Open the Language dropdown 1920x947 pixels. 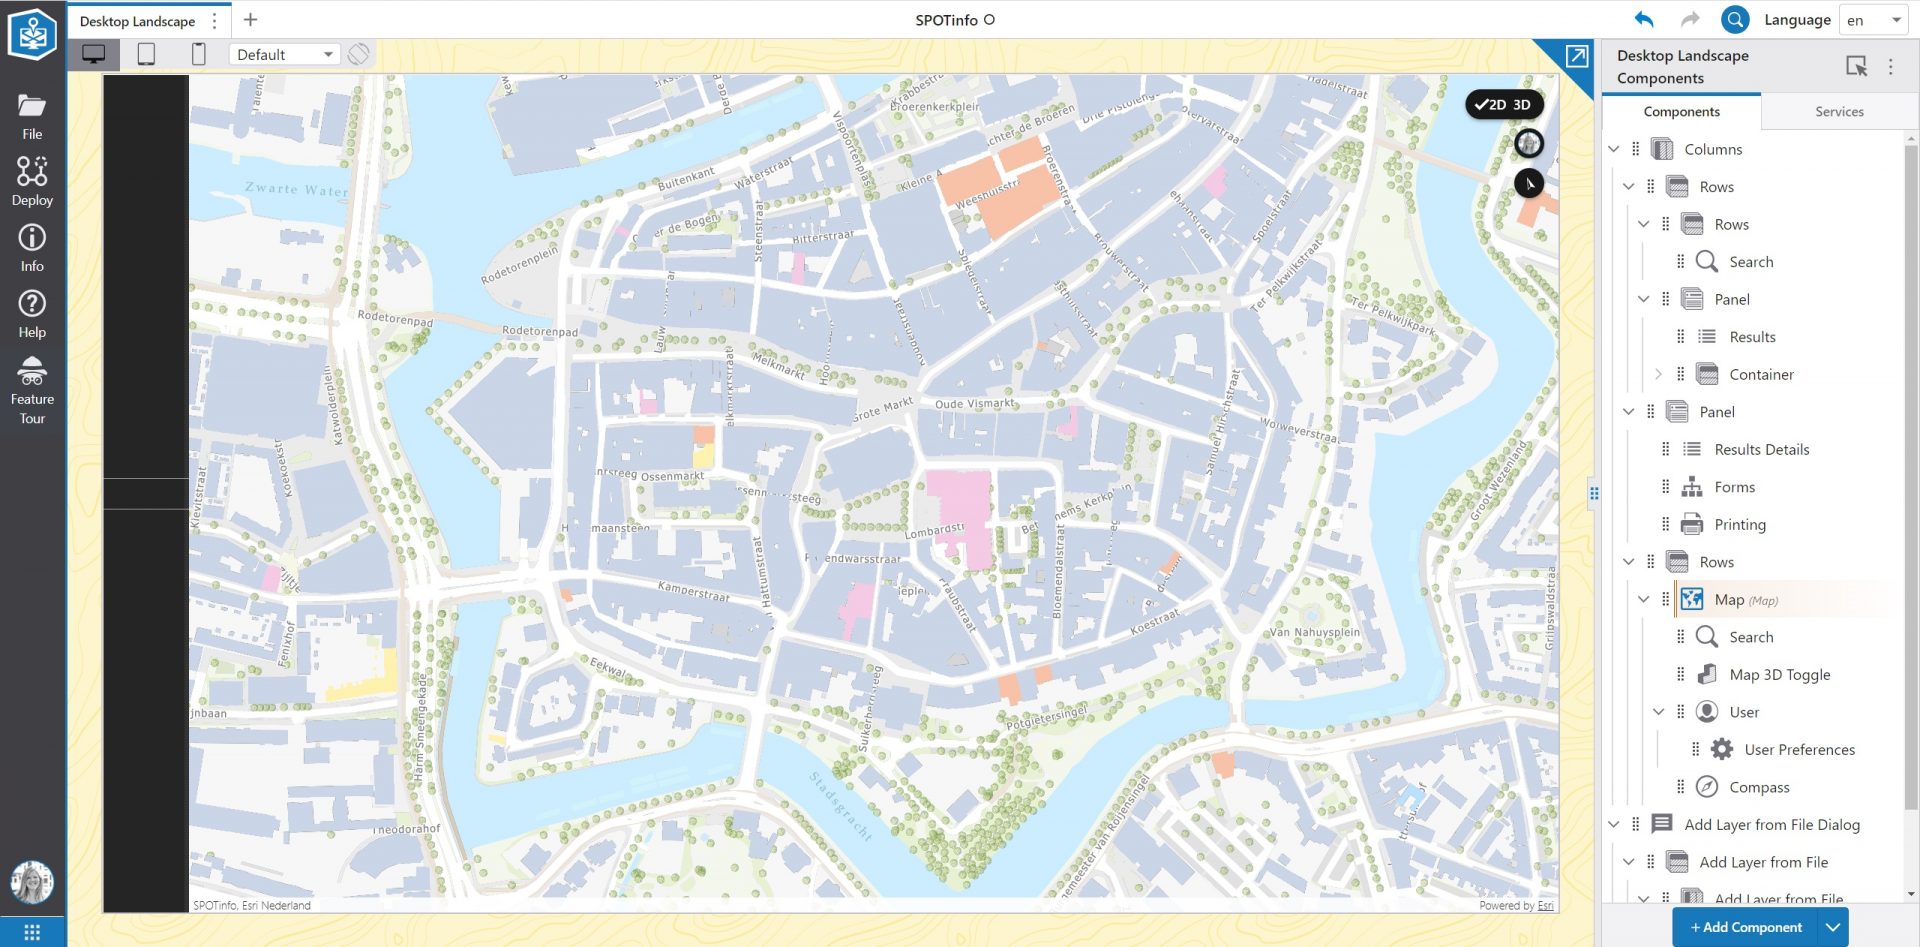(x=1873, y=20)
